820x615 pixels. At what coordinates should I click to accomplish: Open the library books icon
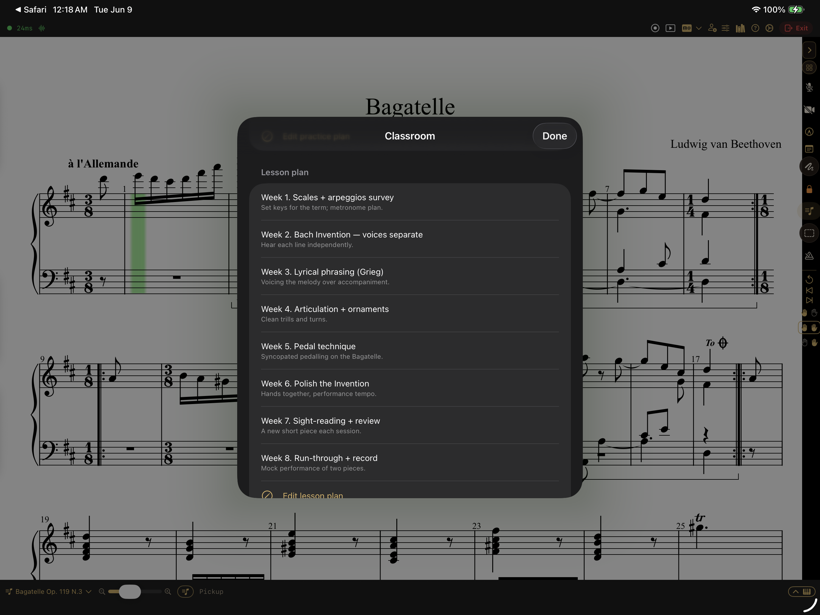point(740,28)
